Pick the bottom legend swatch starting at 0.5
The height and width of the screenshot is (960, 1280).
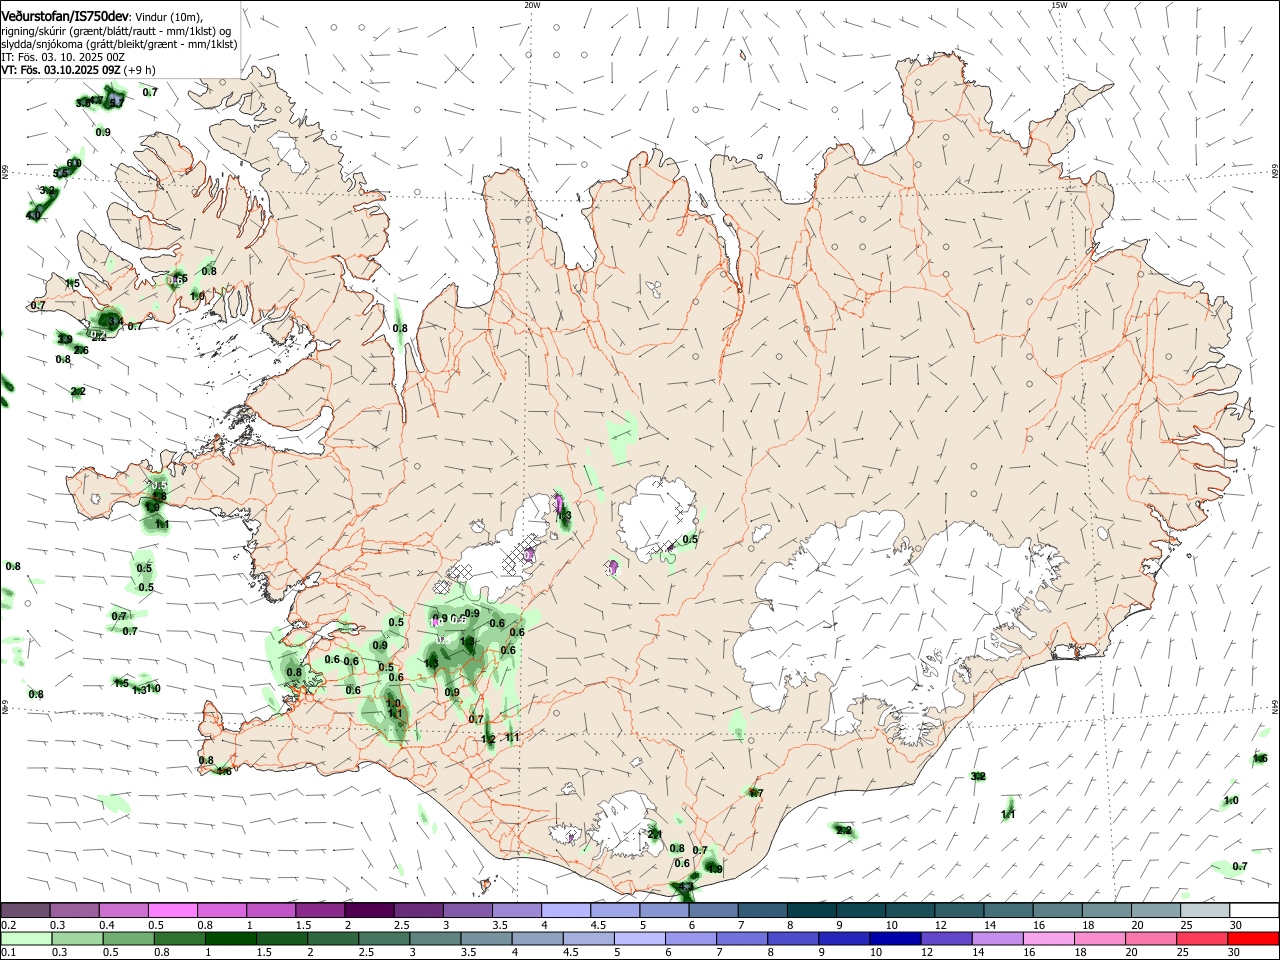pos(129,938)
